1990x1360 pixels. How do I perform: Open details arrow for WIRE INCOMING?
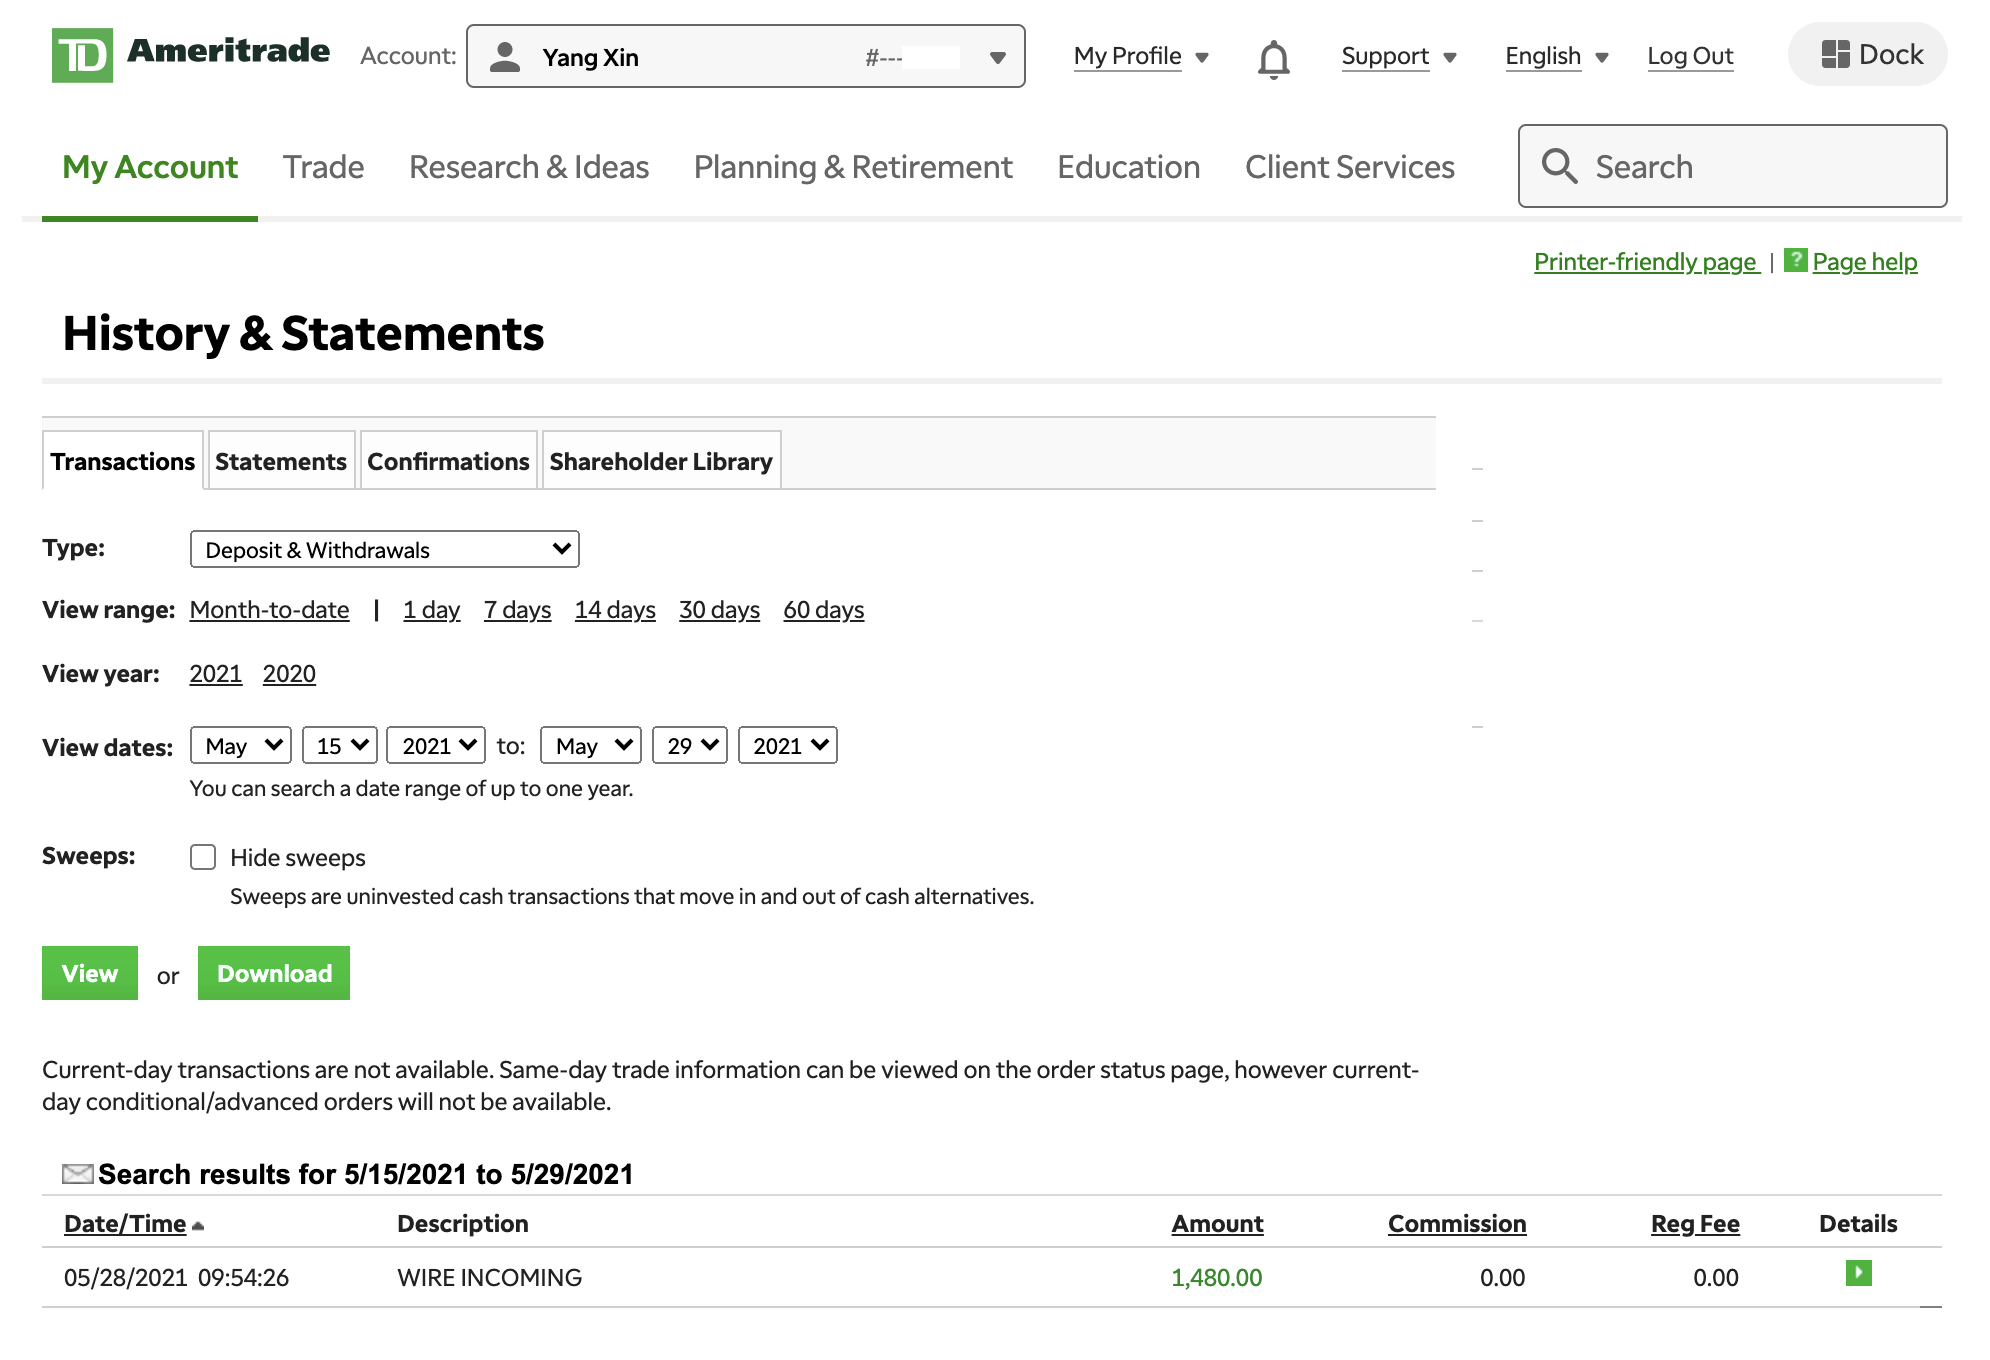1858,1273
